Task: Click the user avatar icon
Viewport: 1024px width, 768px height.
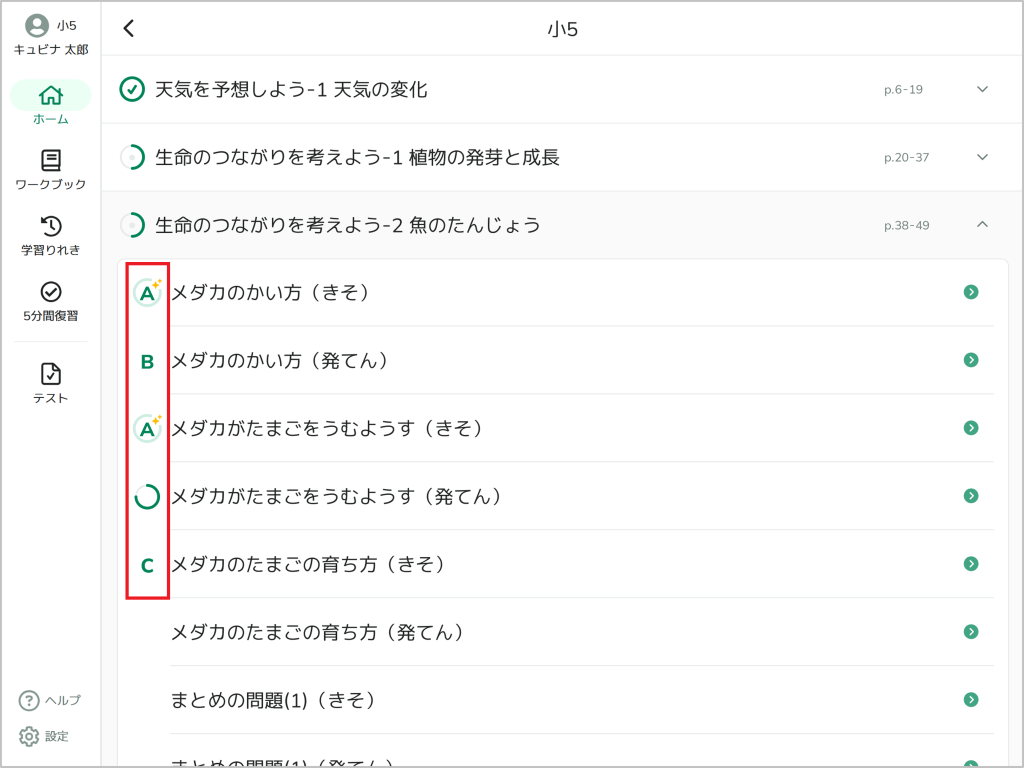Action: tap(37, 25)
